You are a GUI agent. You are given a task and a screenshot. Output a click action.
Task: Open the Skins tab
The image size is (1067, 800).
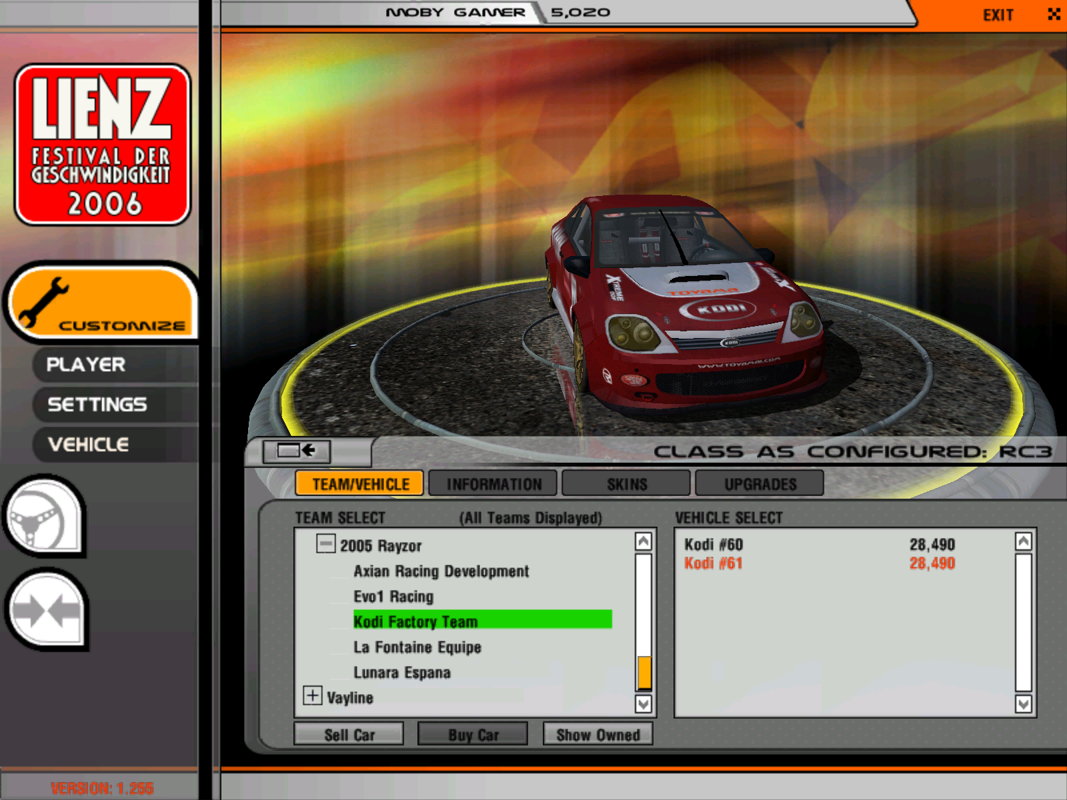click(625, 483)
